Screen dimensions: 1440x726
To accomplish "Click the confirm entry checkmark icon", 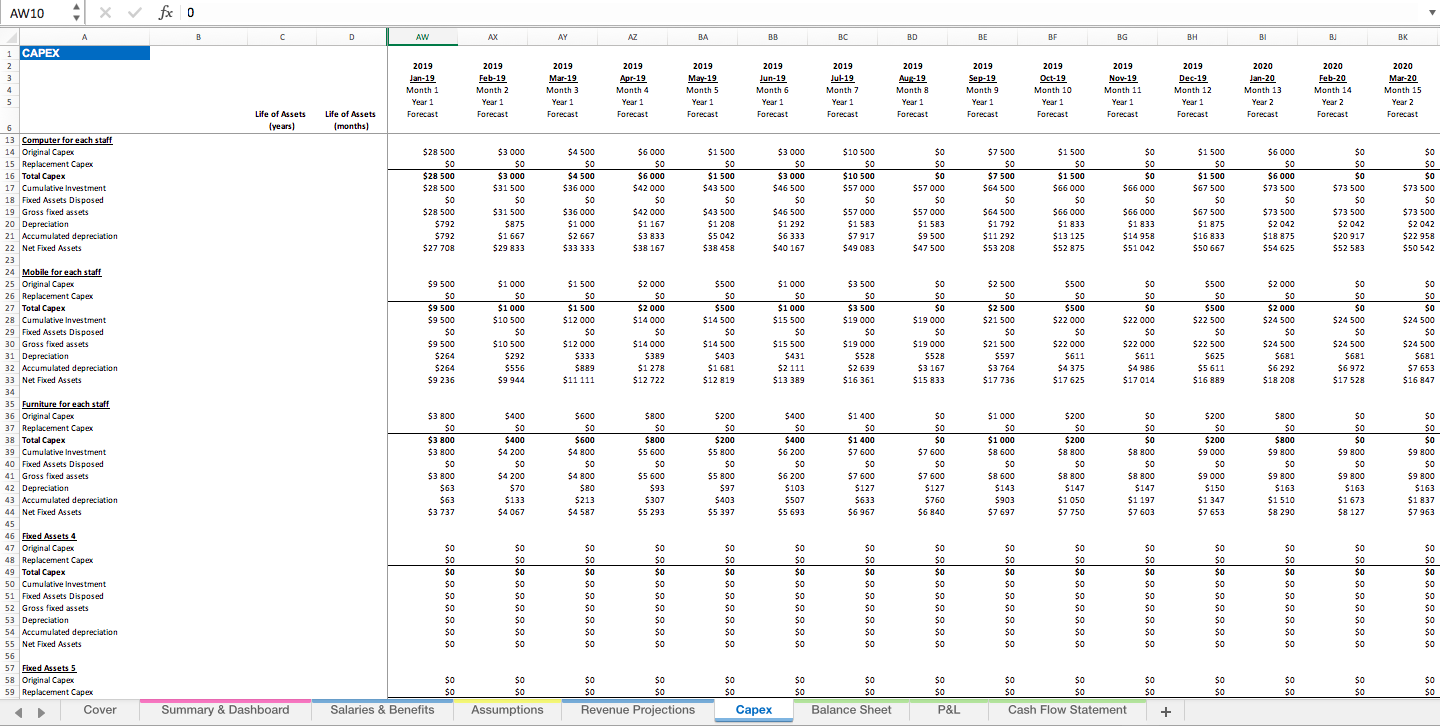I will (134, 13).
